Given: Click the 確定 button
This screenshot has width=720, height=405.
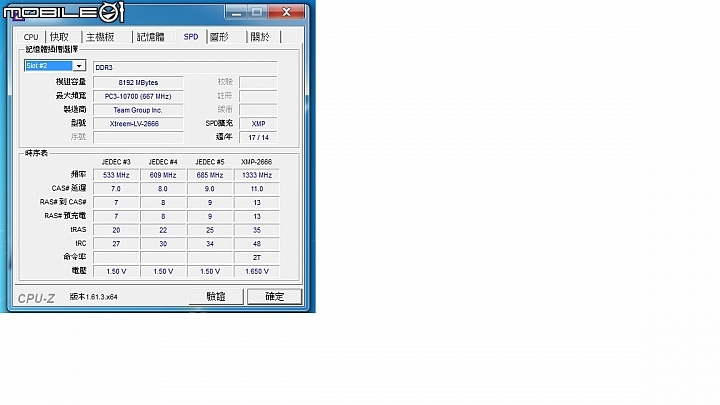Looking at the screenshot, I should pyautogui.click(x=275, y=297).
